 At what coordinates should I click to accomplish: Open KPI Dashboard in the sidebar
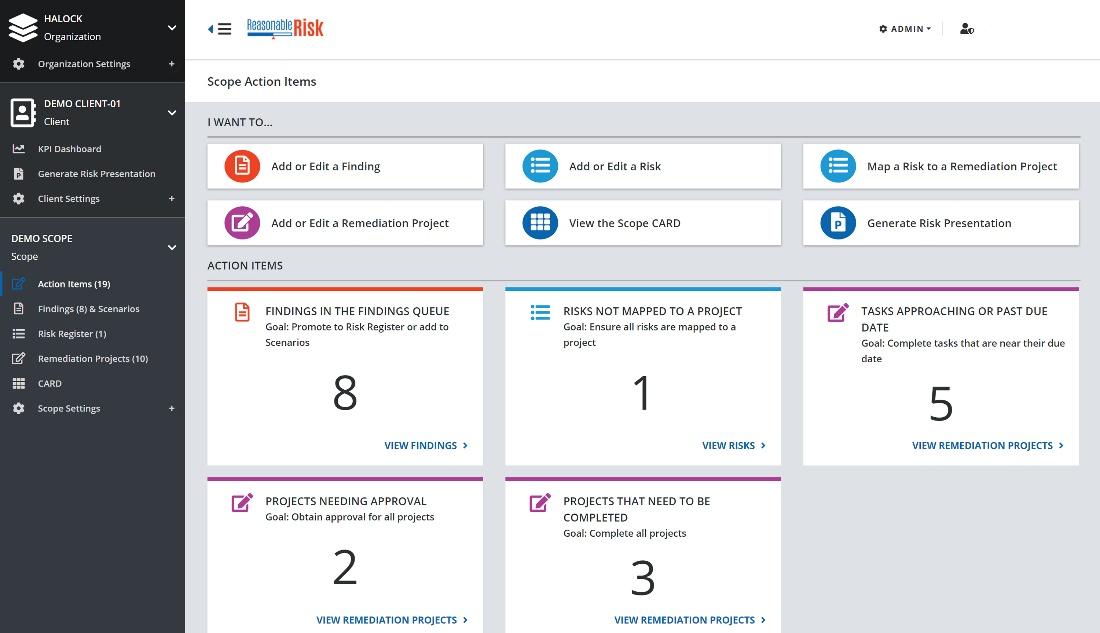pyautogui.click(x=69, y=149)
